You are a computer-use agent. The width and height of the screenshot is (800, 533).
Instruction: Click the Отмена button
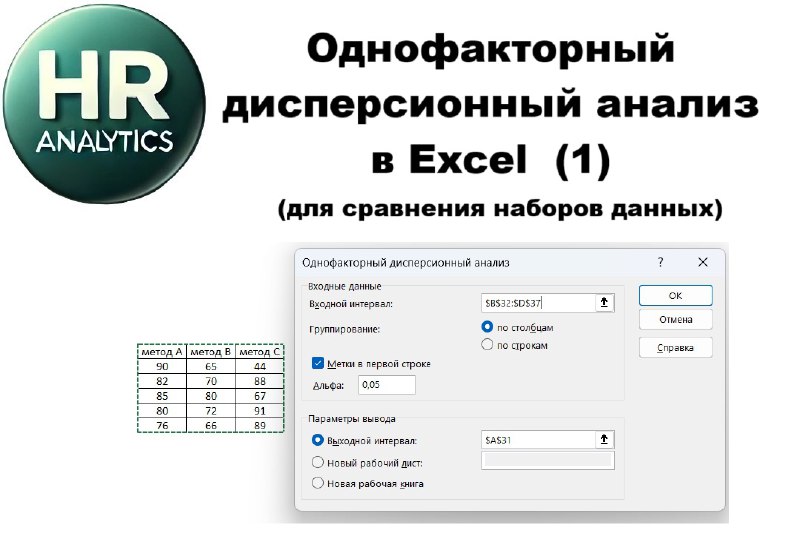(676, 320)
